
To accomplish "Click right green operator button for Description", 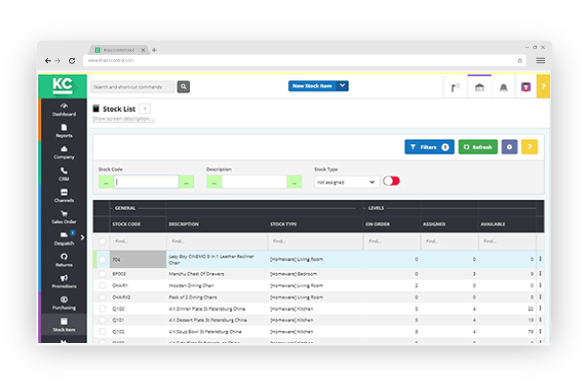I will coord(294,182).
